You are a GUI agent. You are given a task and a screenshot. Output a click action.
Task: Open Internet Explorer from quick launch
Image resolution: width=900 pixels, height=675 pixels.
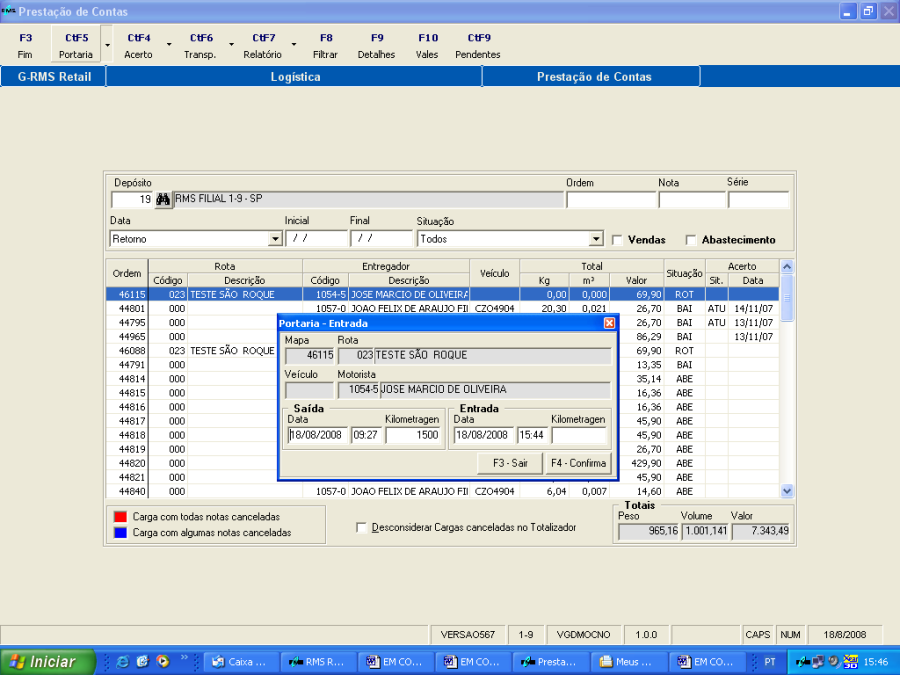[123, 662]
